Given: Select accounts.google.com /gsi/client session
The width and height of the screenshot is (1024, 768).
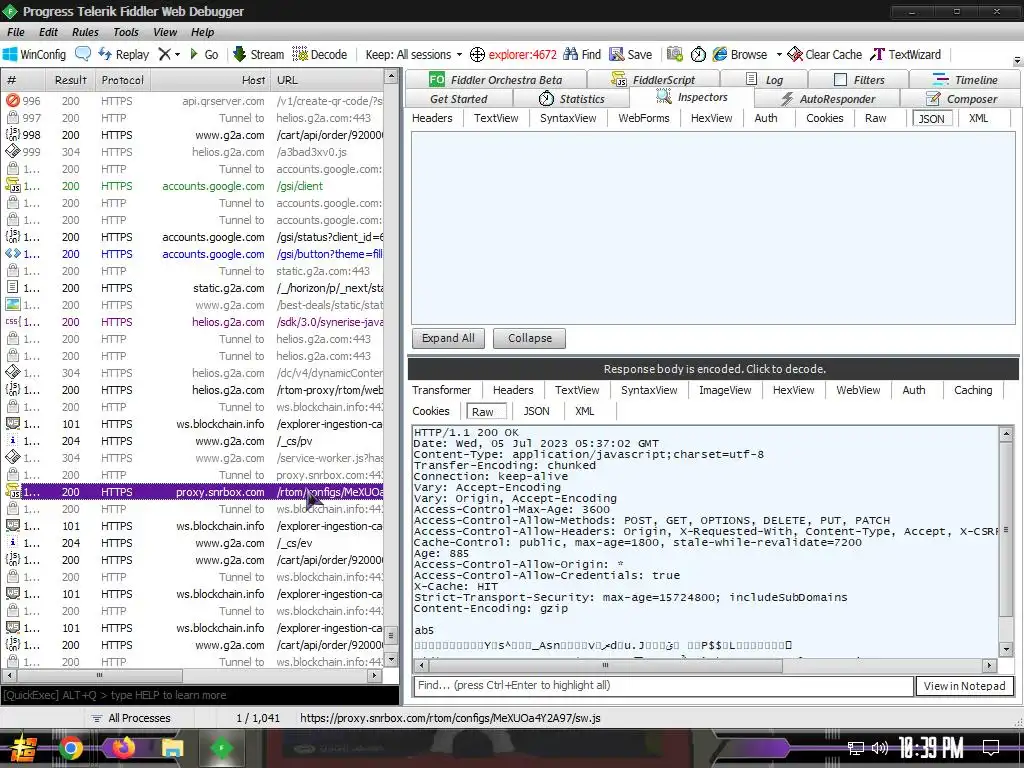Looking at the screenshot, I should coord(193,186).
